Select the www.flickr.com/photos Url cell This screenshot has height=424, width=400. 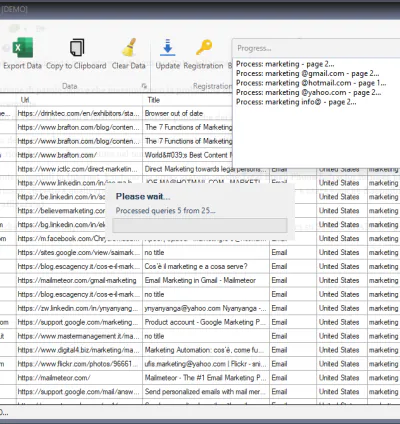tap(79, 364)
